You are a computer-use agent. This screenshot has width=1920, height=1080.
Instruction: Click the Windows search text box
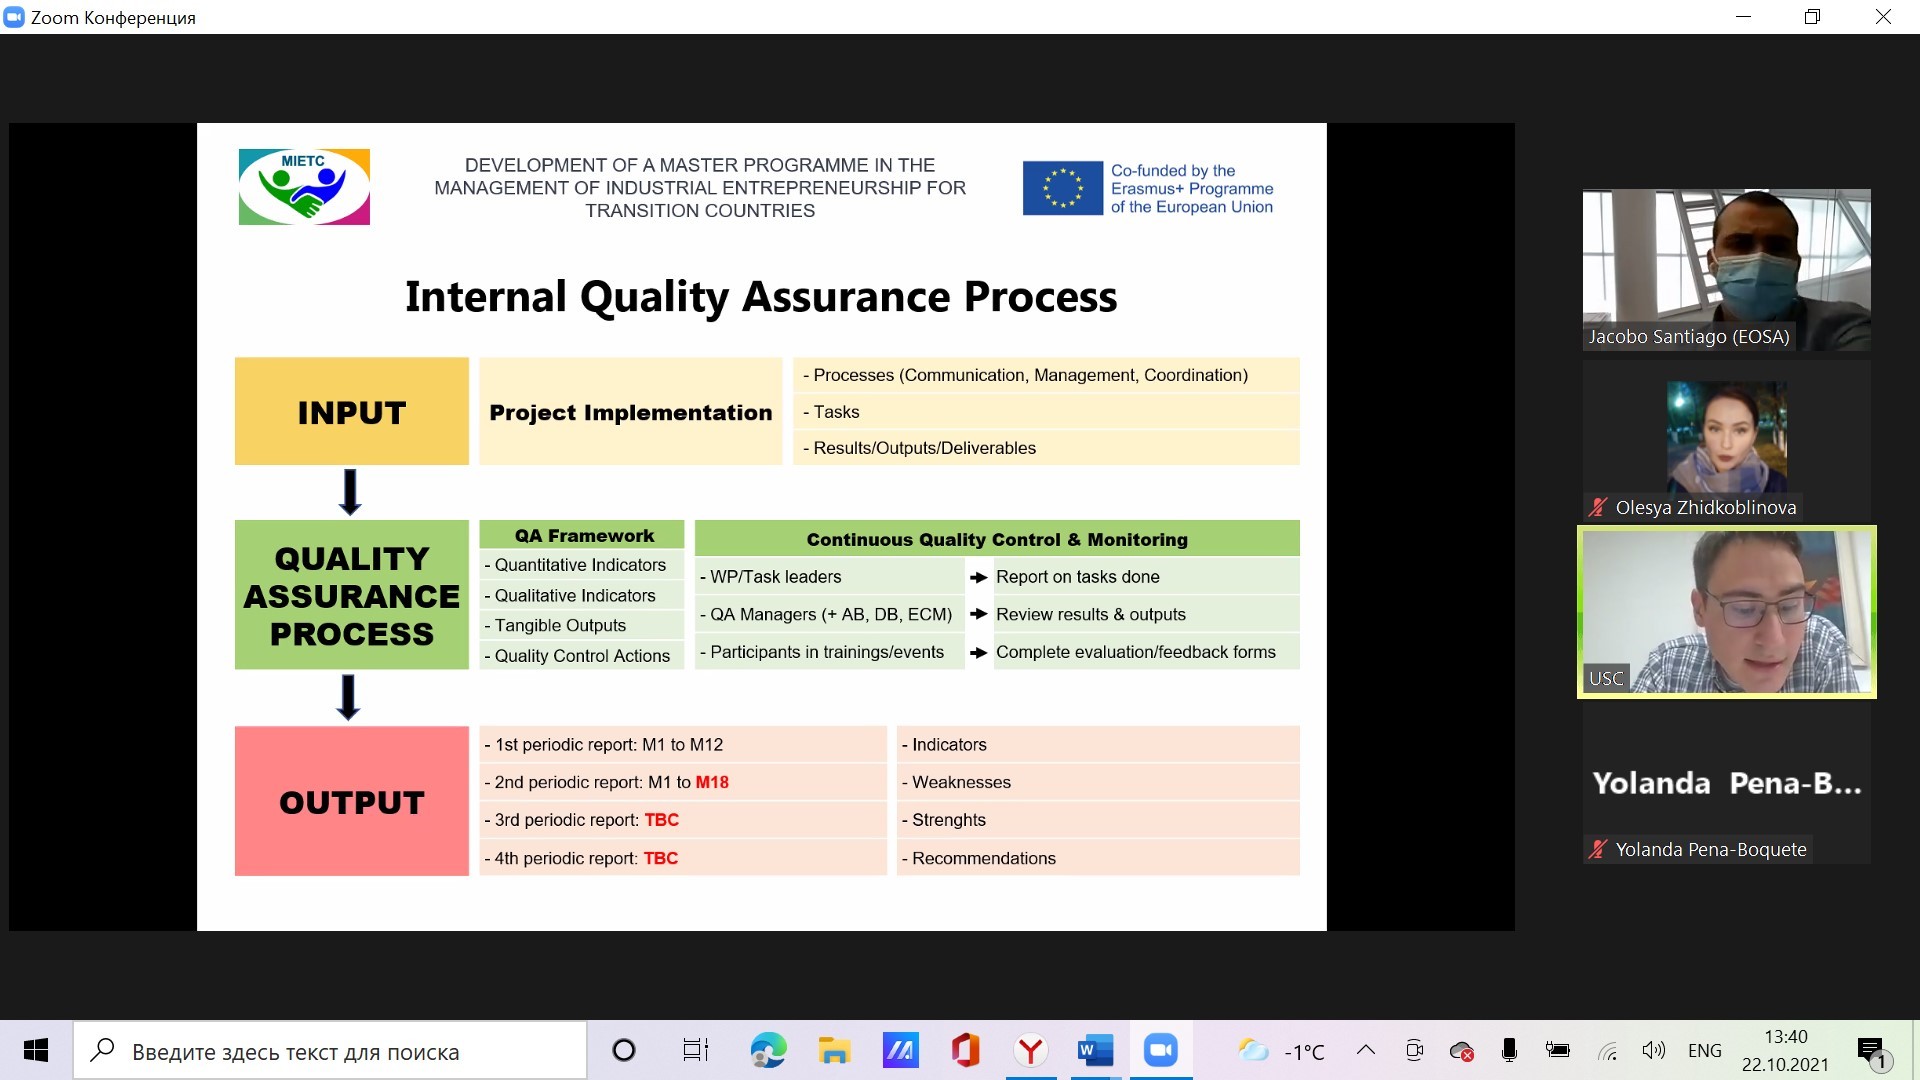(330, 1051)
